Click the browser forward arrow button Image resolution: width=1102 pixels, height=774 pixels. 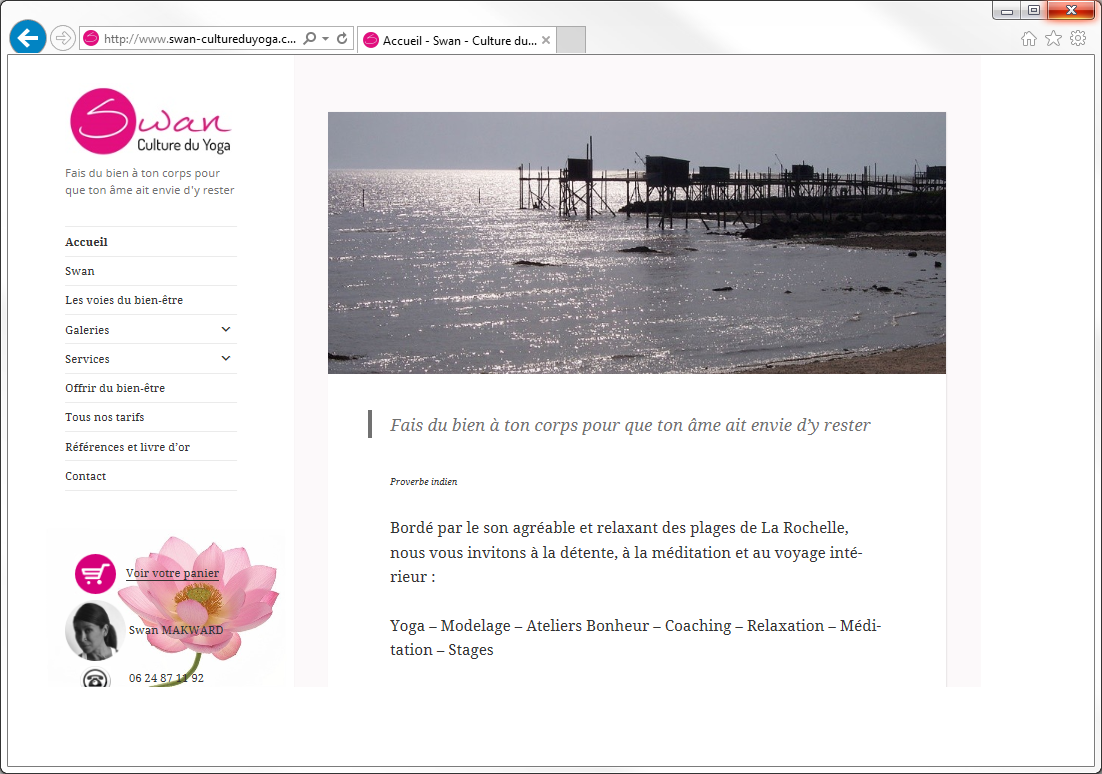(x=62, y=38)
